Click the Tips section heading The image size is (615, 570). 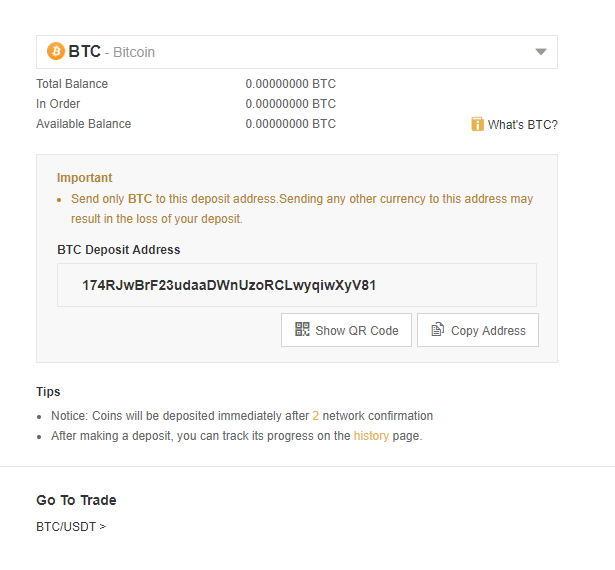tap(48, 392)
